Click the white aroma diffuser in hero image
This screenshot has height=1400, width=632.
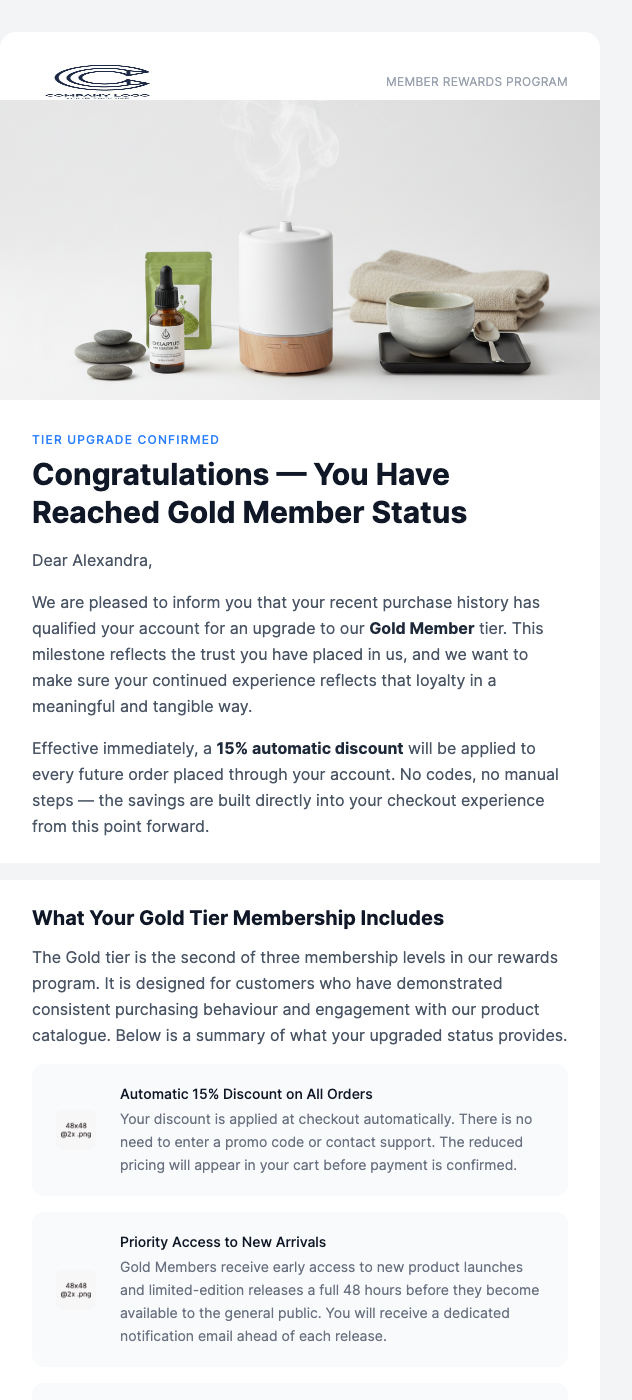pos(285,300)
